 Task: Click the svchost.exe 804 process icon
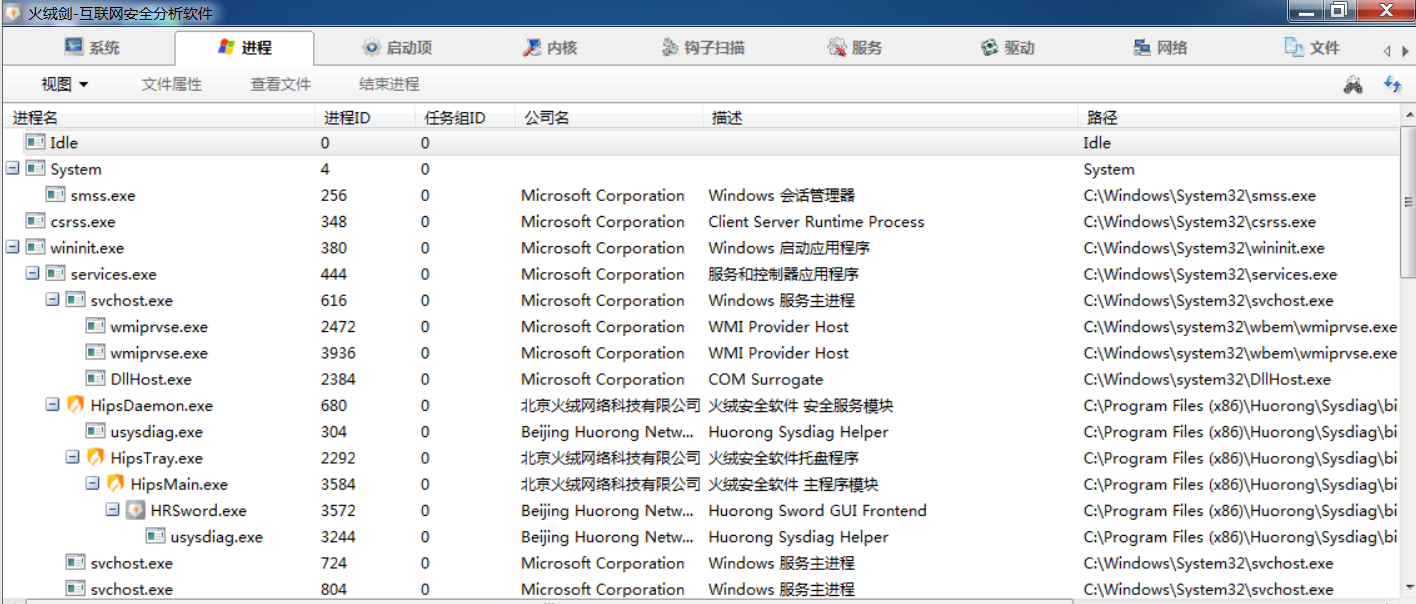tap(75, 589)
